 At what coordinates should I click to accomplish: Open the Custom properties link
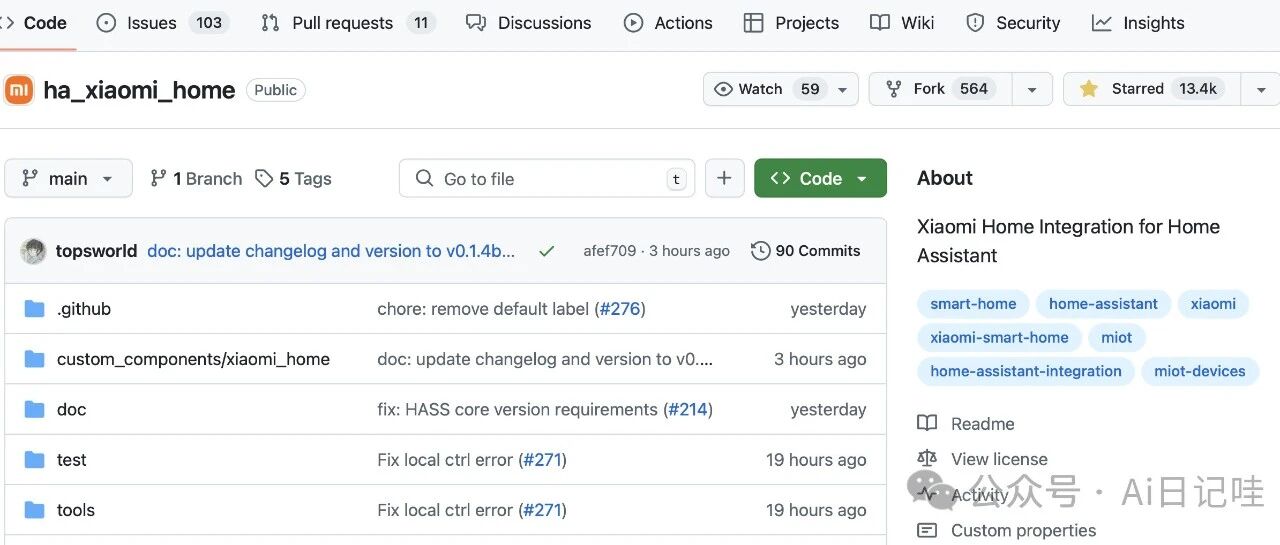[1023, 530]
